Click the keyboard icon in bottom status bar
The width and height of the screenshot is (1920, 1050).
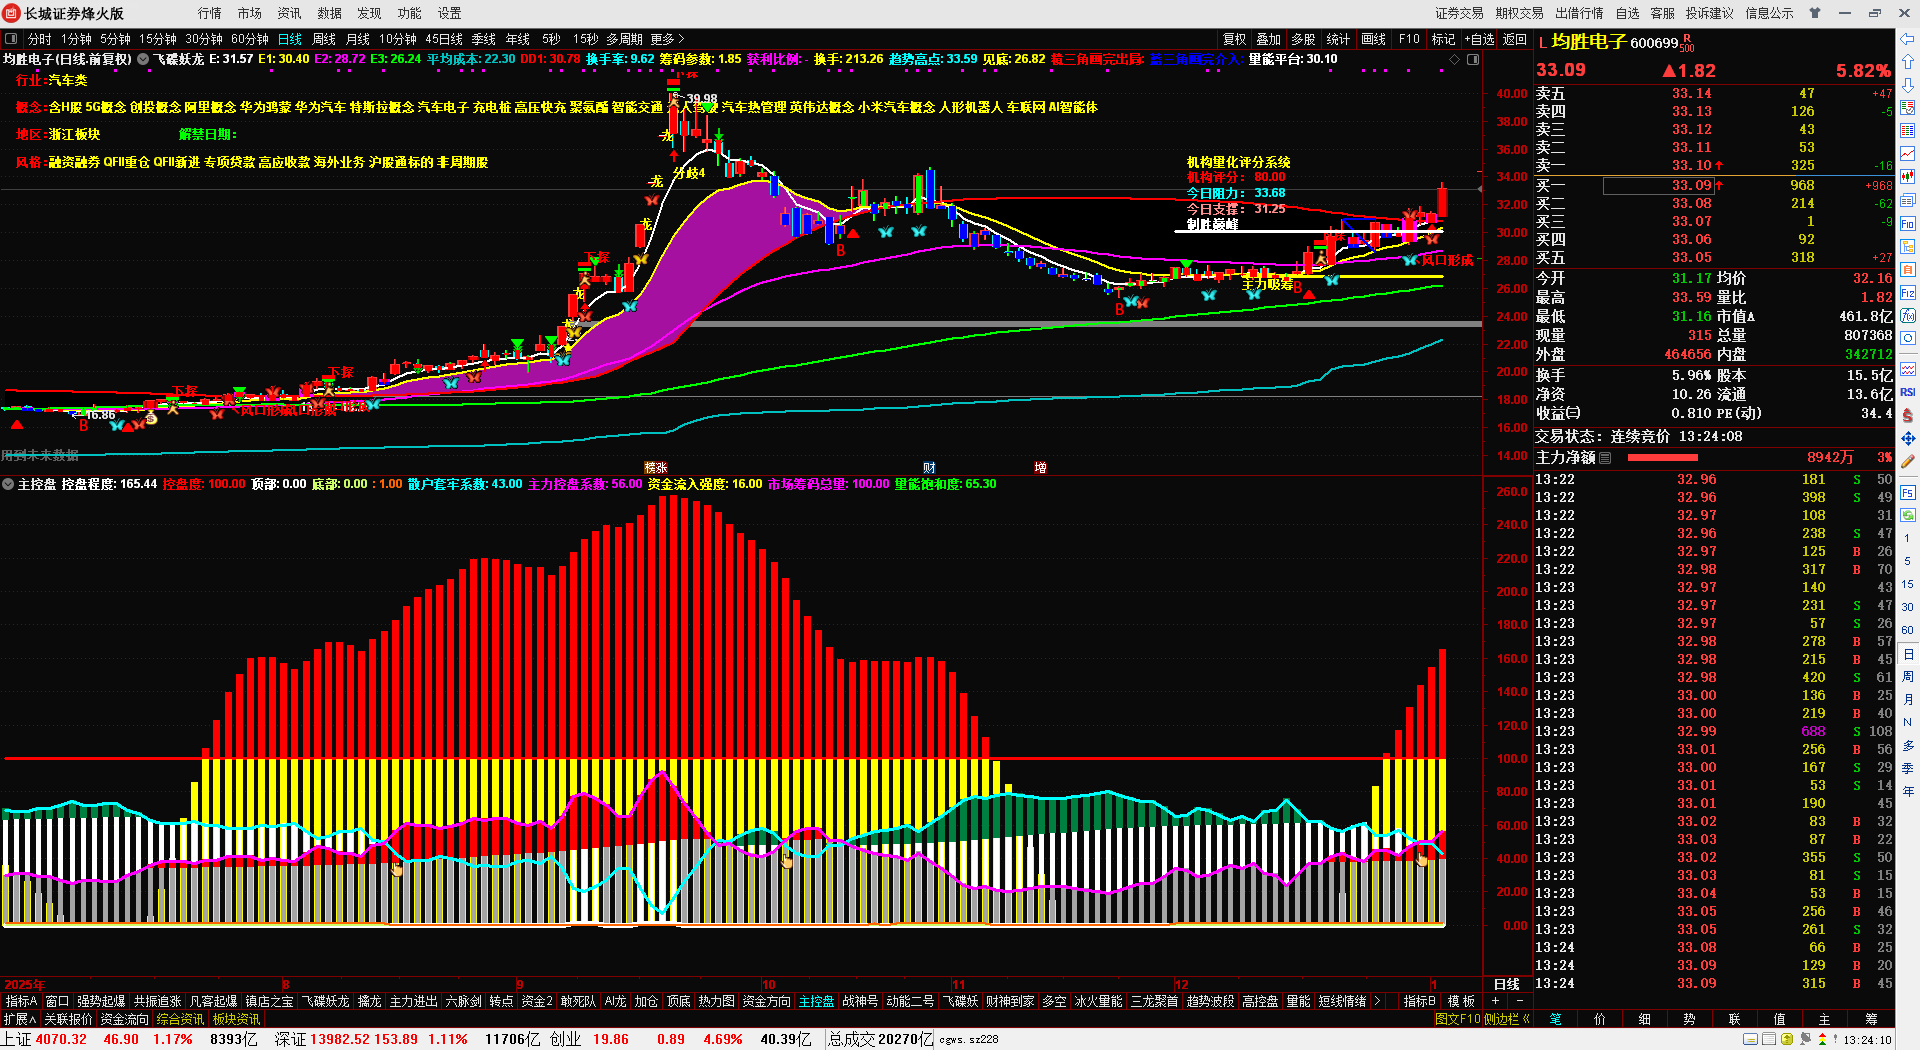tap(1751, 1040)
